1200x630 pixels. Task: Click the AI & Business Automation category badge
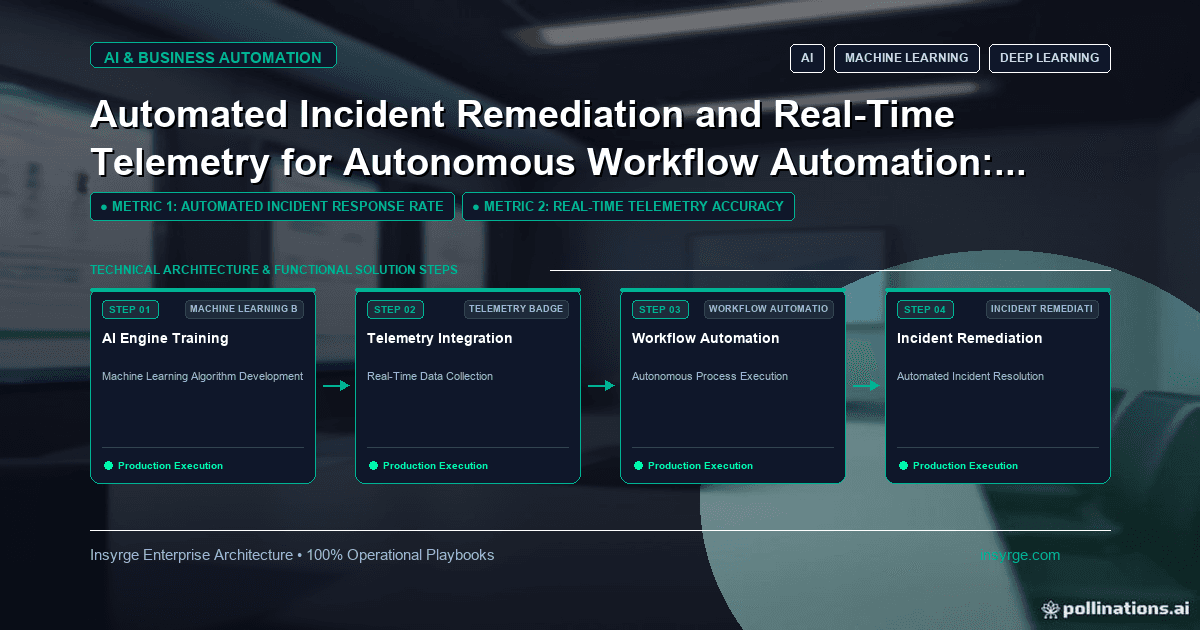click(213, 57)
